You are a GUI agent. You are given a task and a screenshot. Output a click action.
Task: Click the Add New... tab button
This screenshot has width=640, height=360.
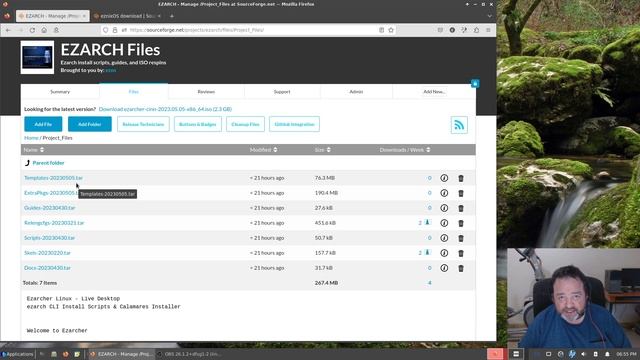pos(434,92)
